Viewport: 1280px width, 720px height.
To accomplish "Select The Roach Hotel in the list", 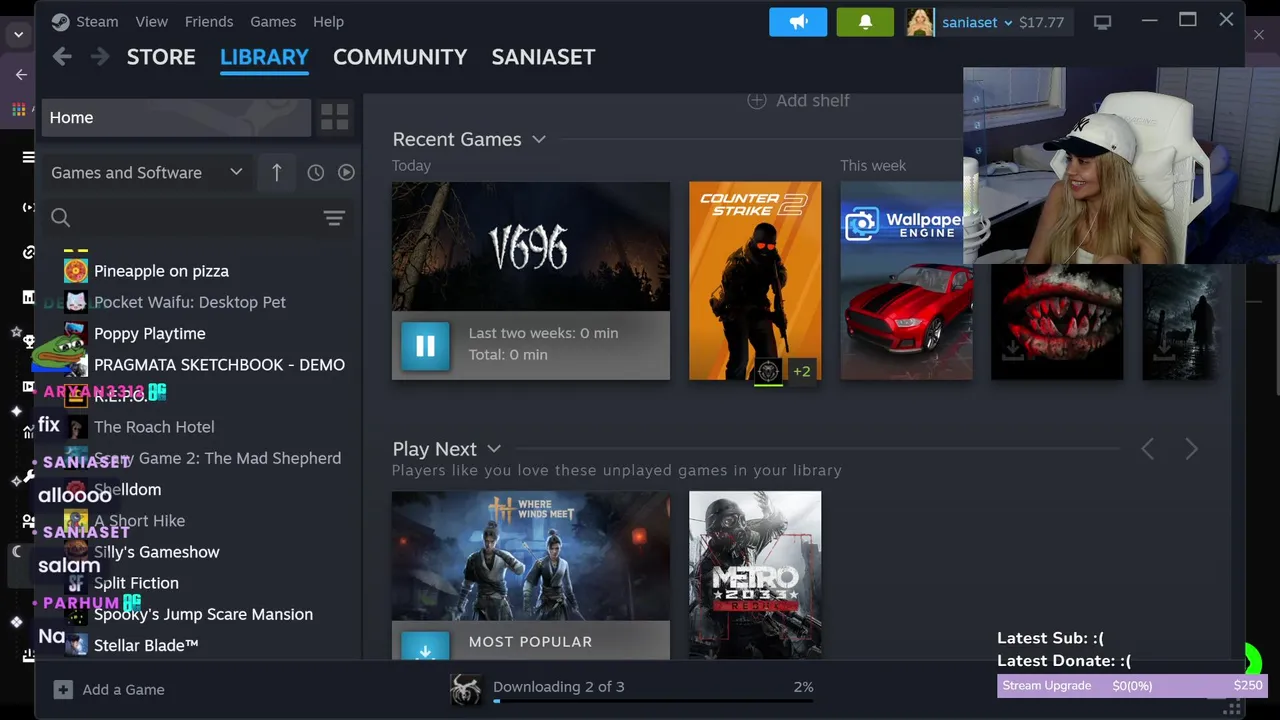I will click(154, 427).
